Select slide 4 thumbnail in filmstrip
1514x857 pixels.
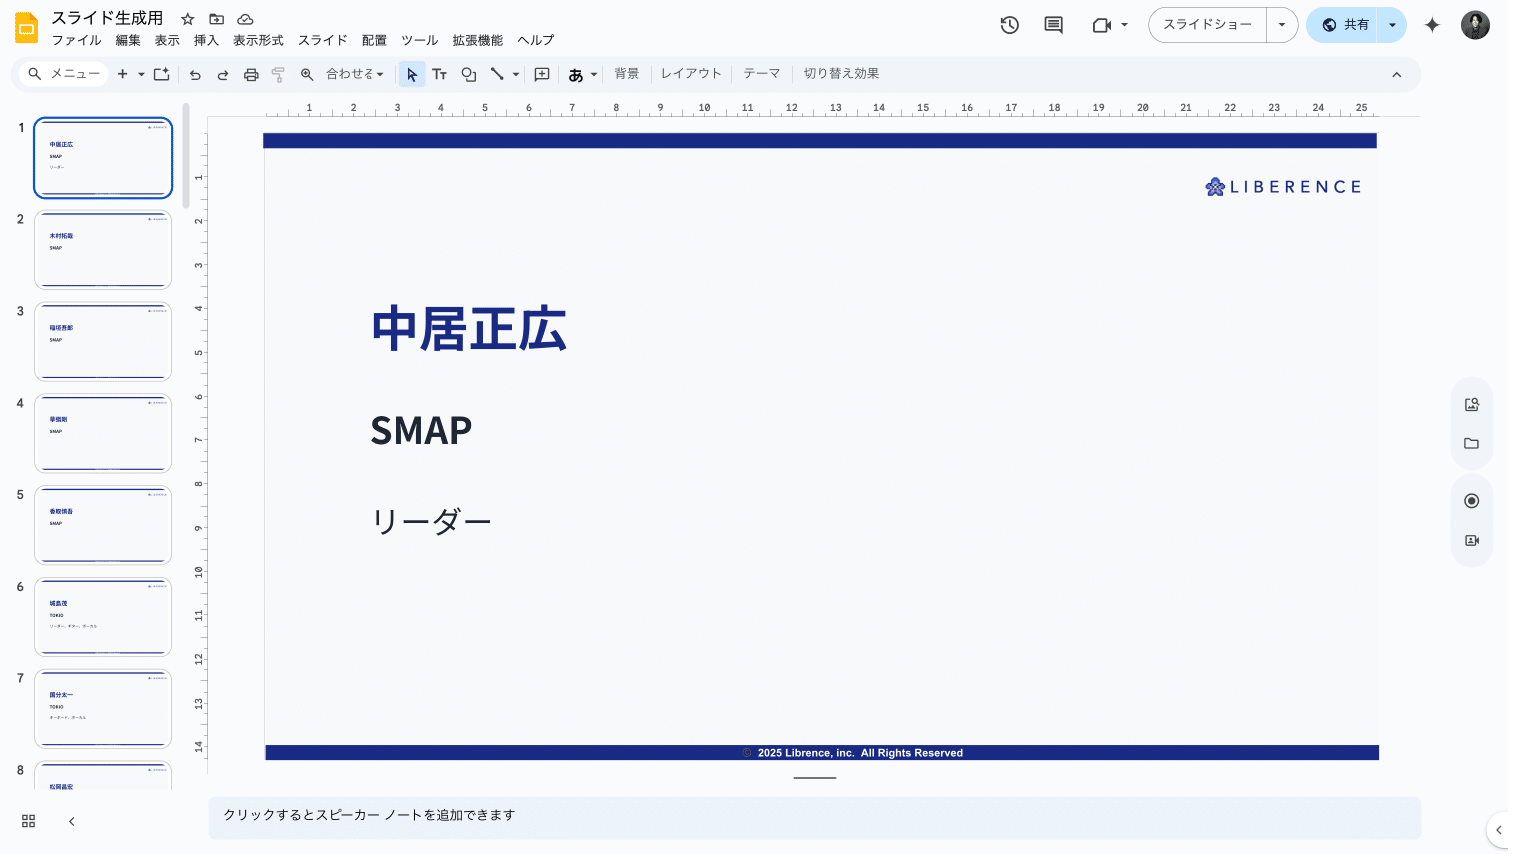click(x=103, y=433)
